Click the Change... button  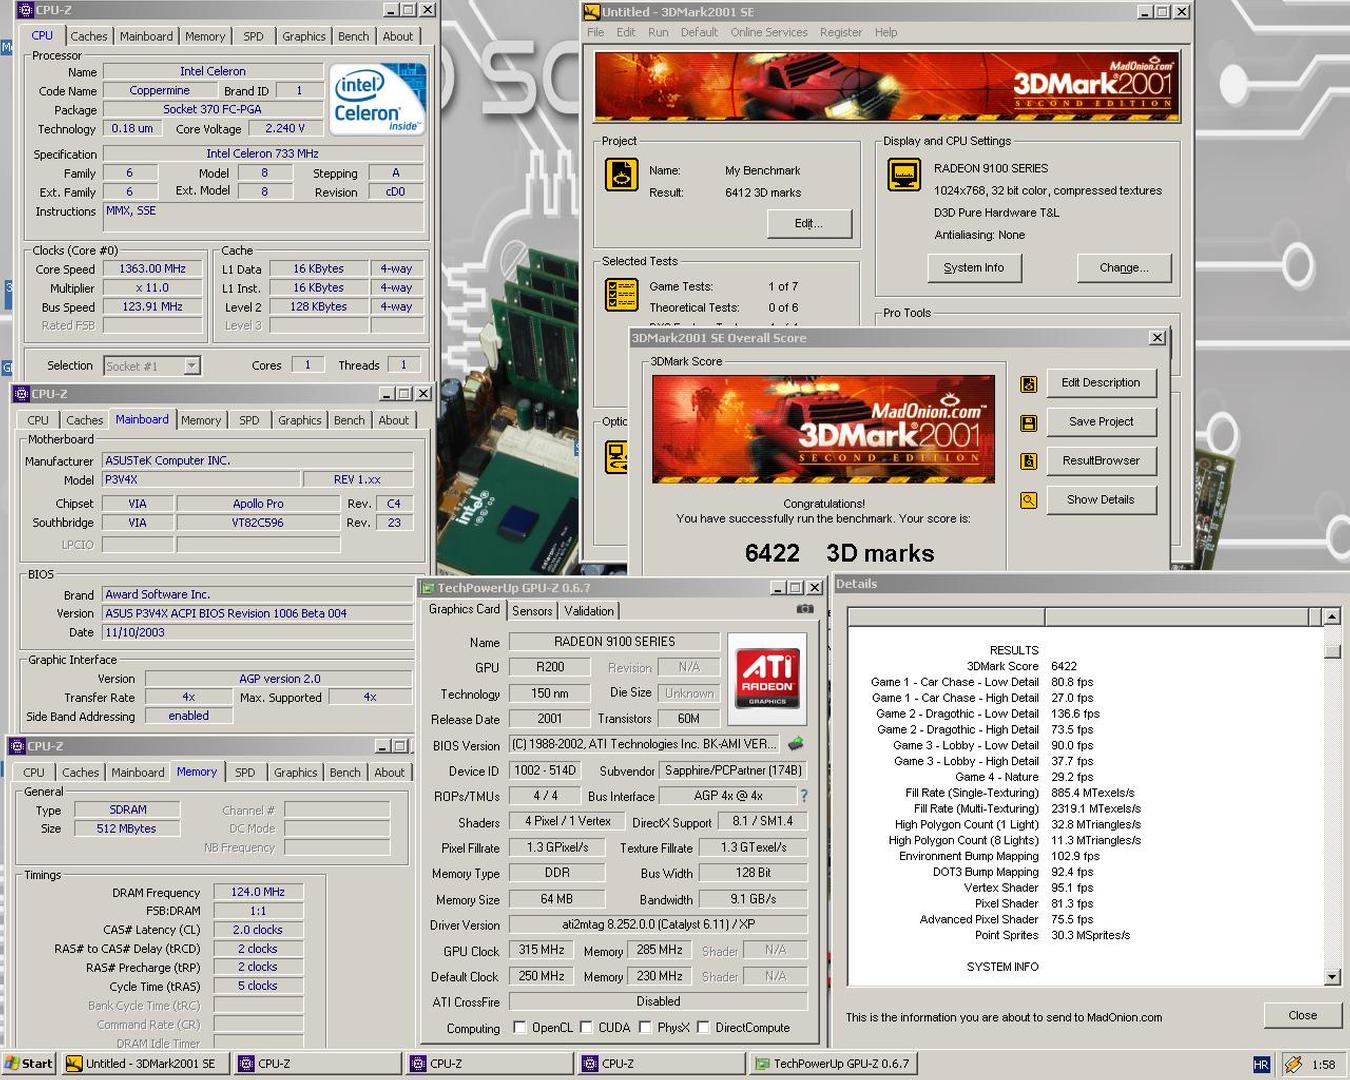pos(1124,267)
